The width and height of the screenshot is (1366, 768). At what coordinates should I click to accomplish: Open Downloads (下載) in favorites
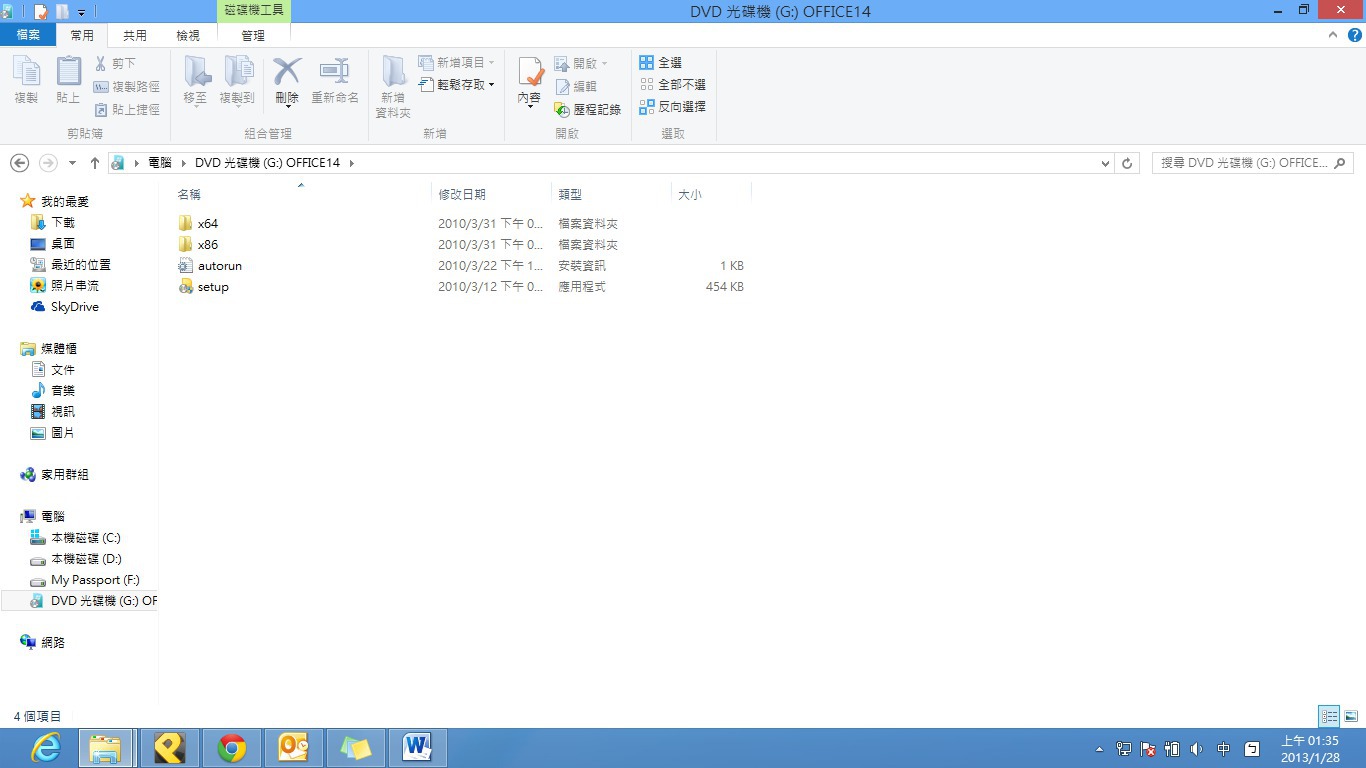tap(52, 223)
